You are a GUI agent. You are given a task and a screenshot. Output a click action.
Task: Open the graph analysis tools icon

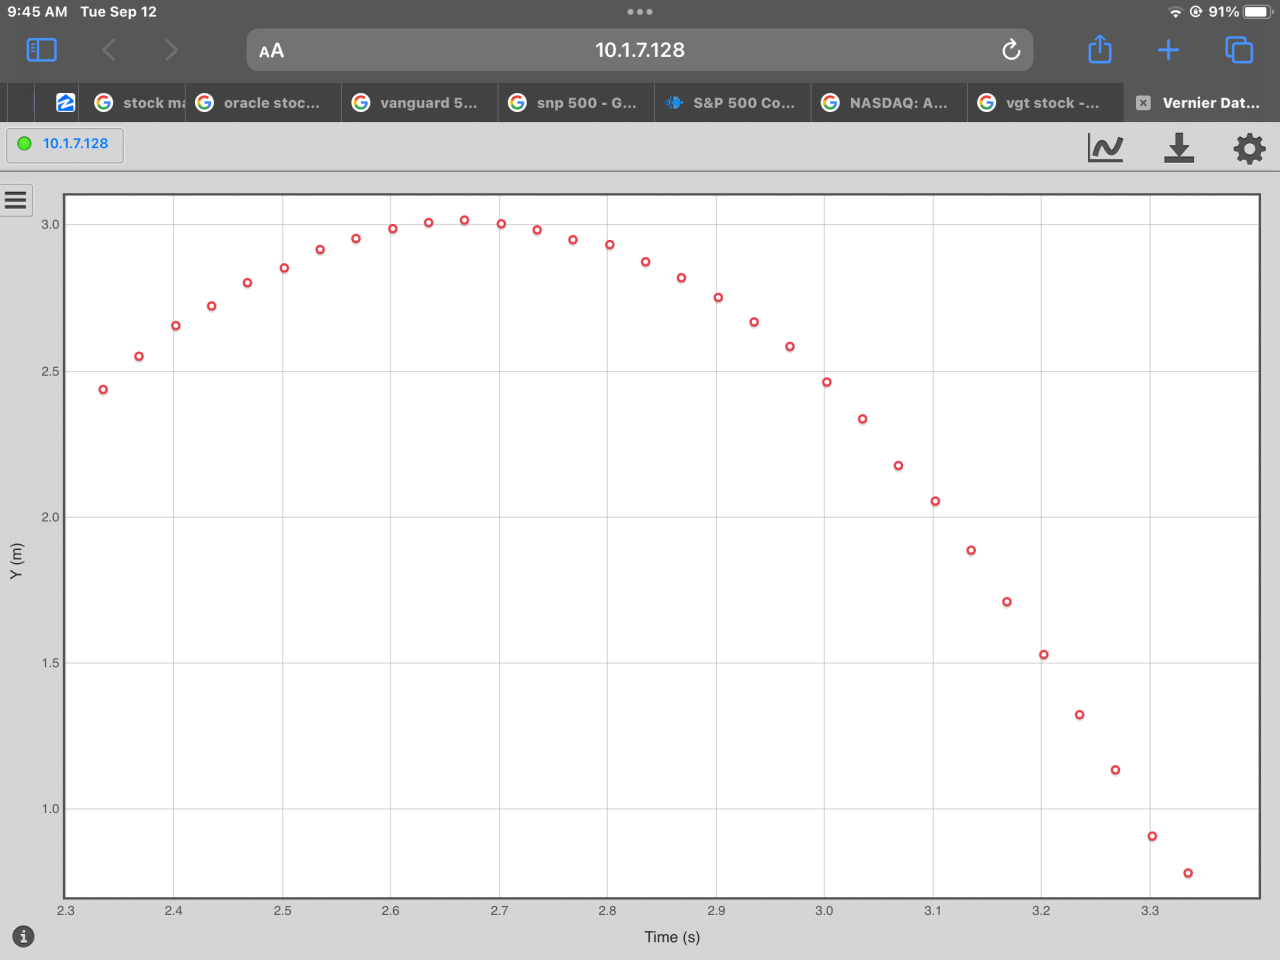click(x=1105, y=148)
